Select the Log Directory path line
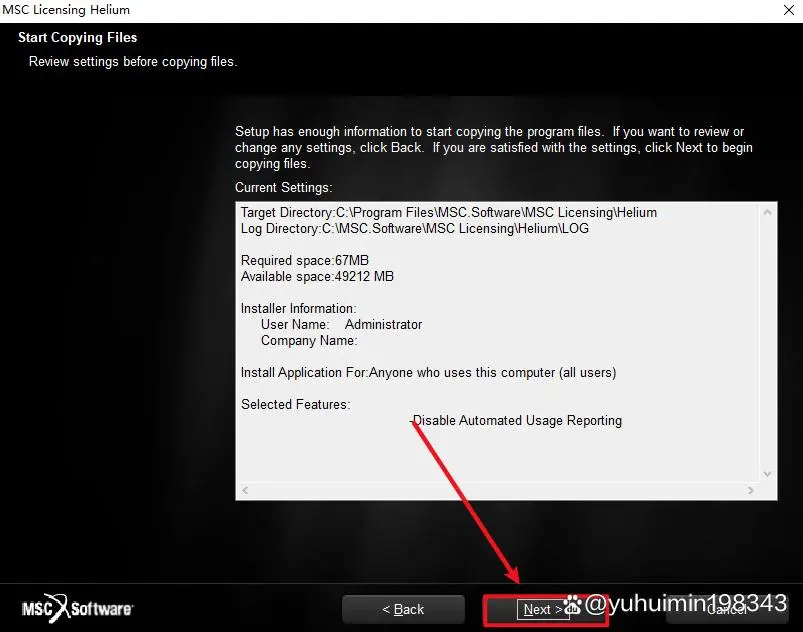Viewport: 803px width, 632px height. click(x=415, y=228)
